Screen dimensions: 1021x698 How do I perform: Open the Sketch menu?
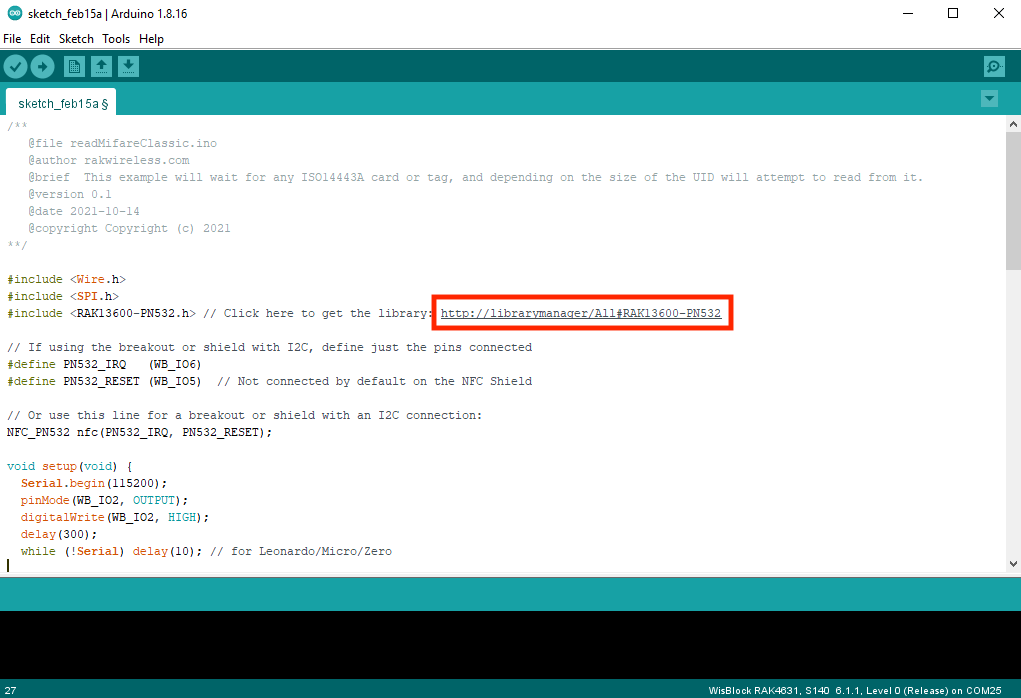point(76,39)
